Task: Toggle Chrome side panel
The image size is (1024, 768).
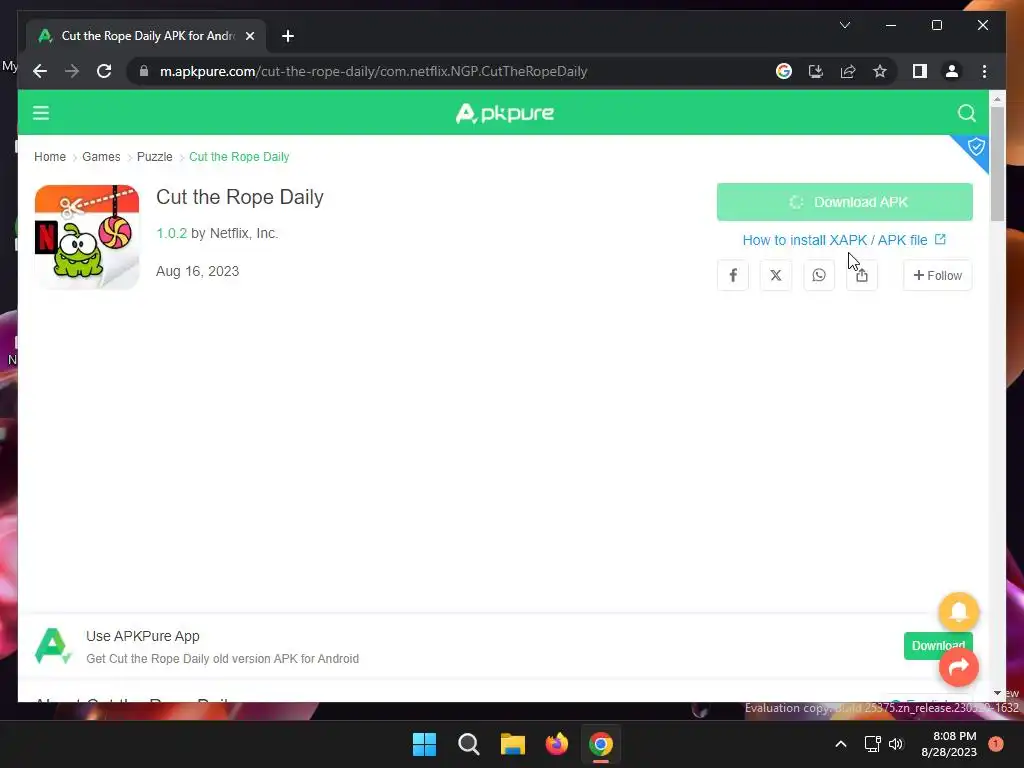Action: [x=920, y=71]
